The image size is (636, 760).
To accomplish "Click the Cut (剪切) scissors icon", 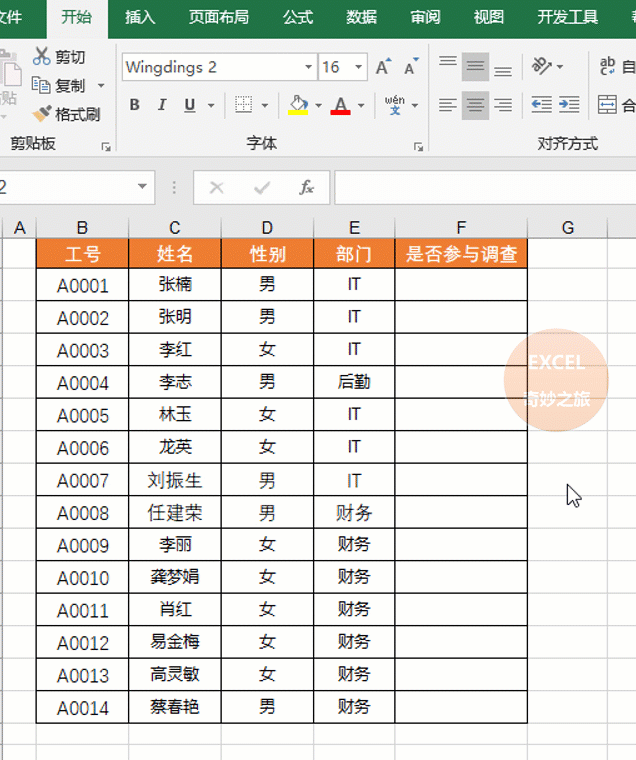I will point(41,57).
